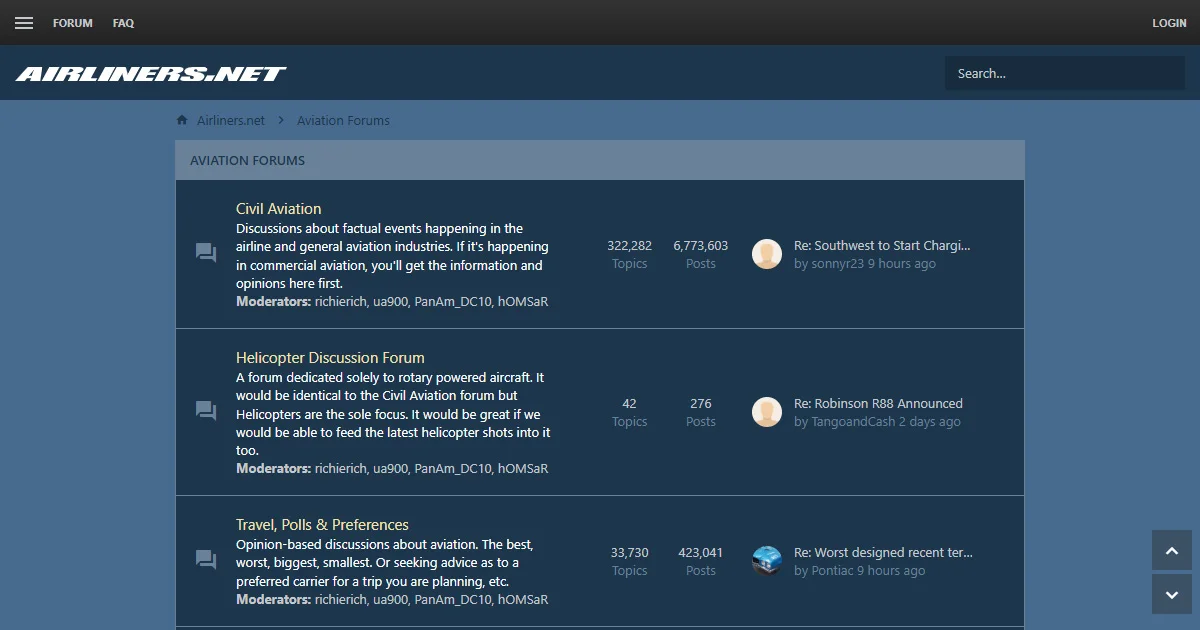The width and height of the screenshot is (1200, 630).
Task: Click moderator richierich in Travel, Polls row
Action: click(x=340, y=599)
